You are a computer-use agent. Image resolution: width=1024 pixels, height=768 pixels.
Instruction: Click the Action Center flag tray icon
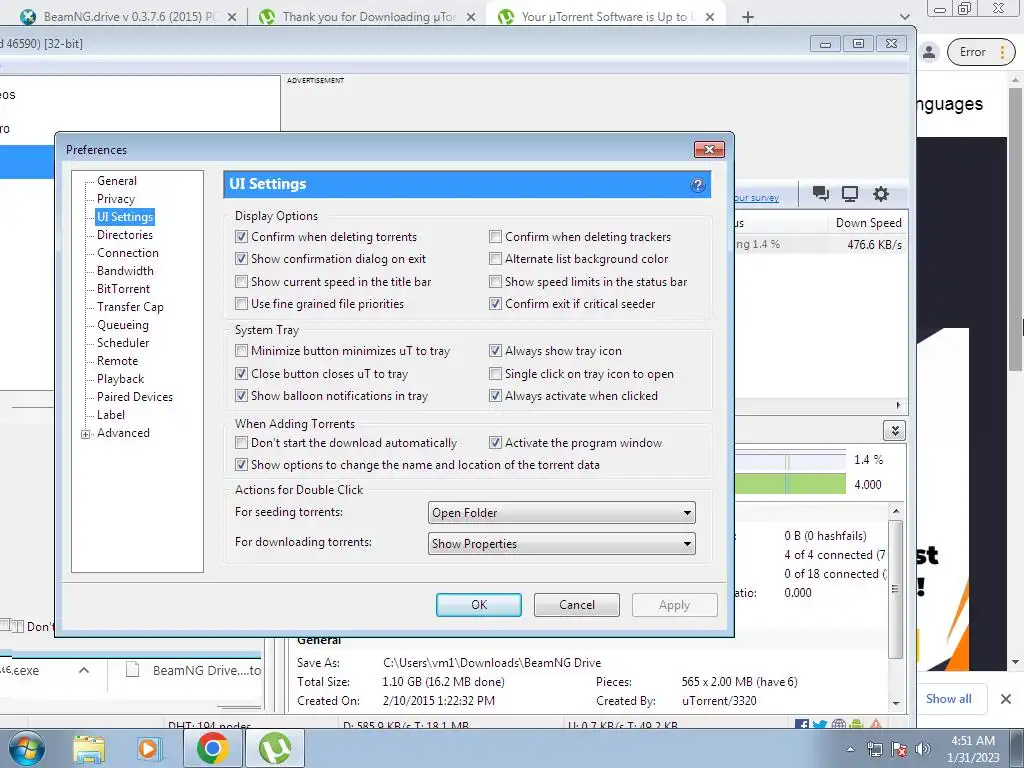coord(899,749)
